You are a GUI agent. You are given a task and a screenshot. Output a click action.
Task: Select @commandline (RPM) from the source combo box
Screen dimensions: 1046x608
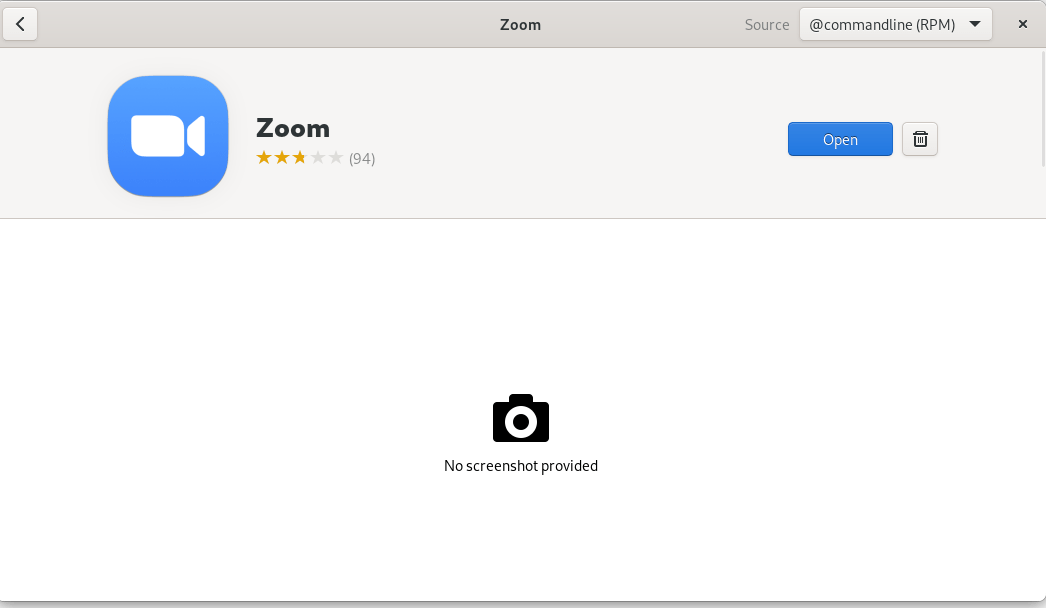(895, 24)
